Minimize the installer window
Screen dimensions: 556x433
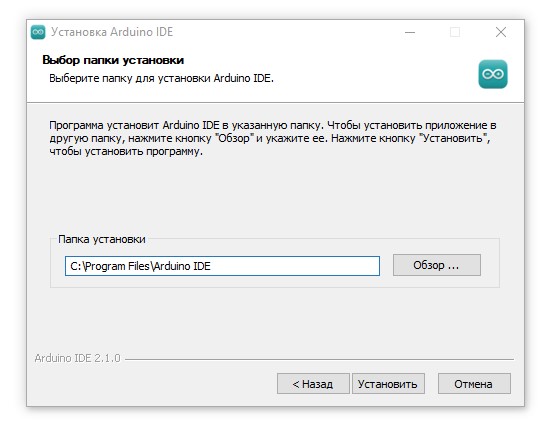[410, 32]
